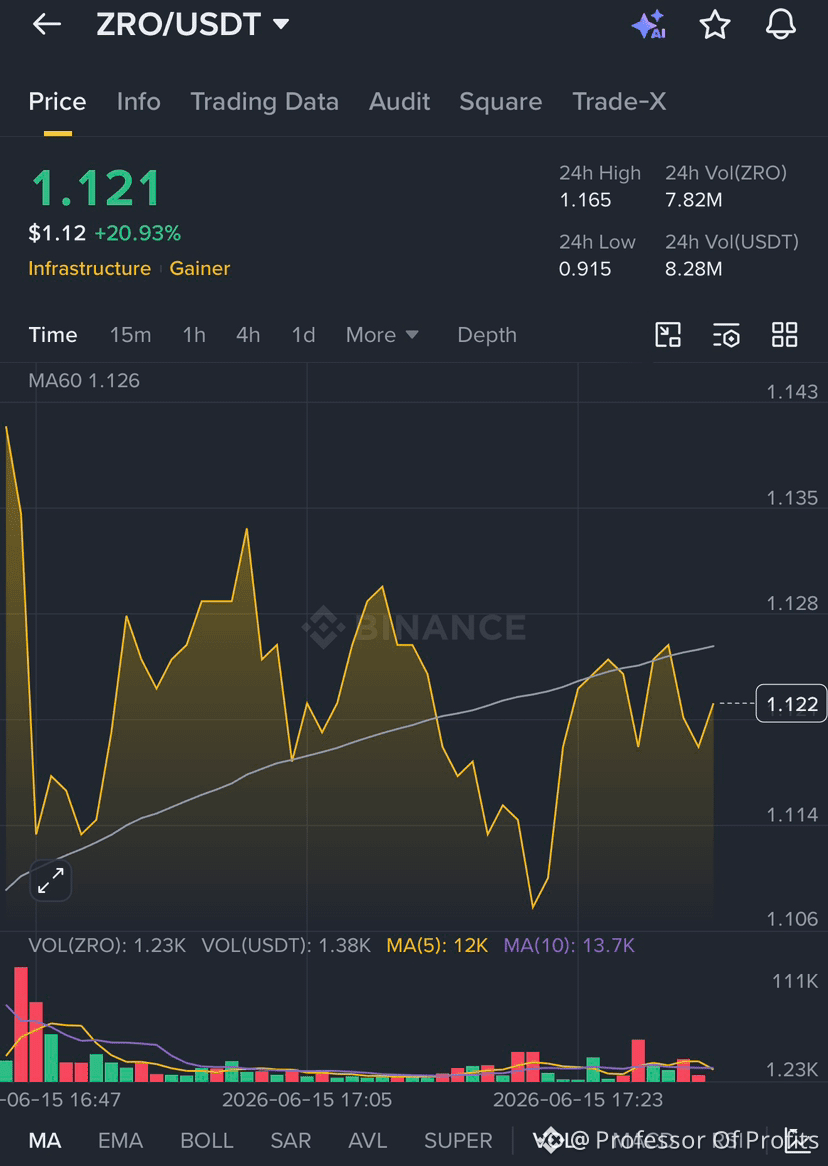Screen dimensions: 828x1166
Task: Switch to the Price tab
Action: [x=57, y=102]
